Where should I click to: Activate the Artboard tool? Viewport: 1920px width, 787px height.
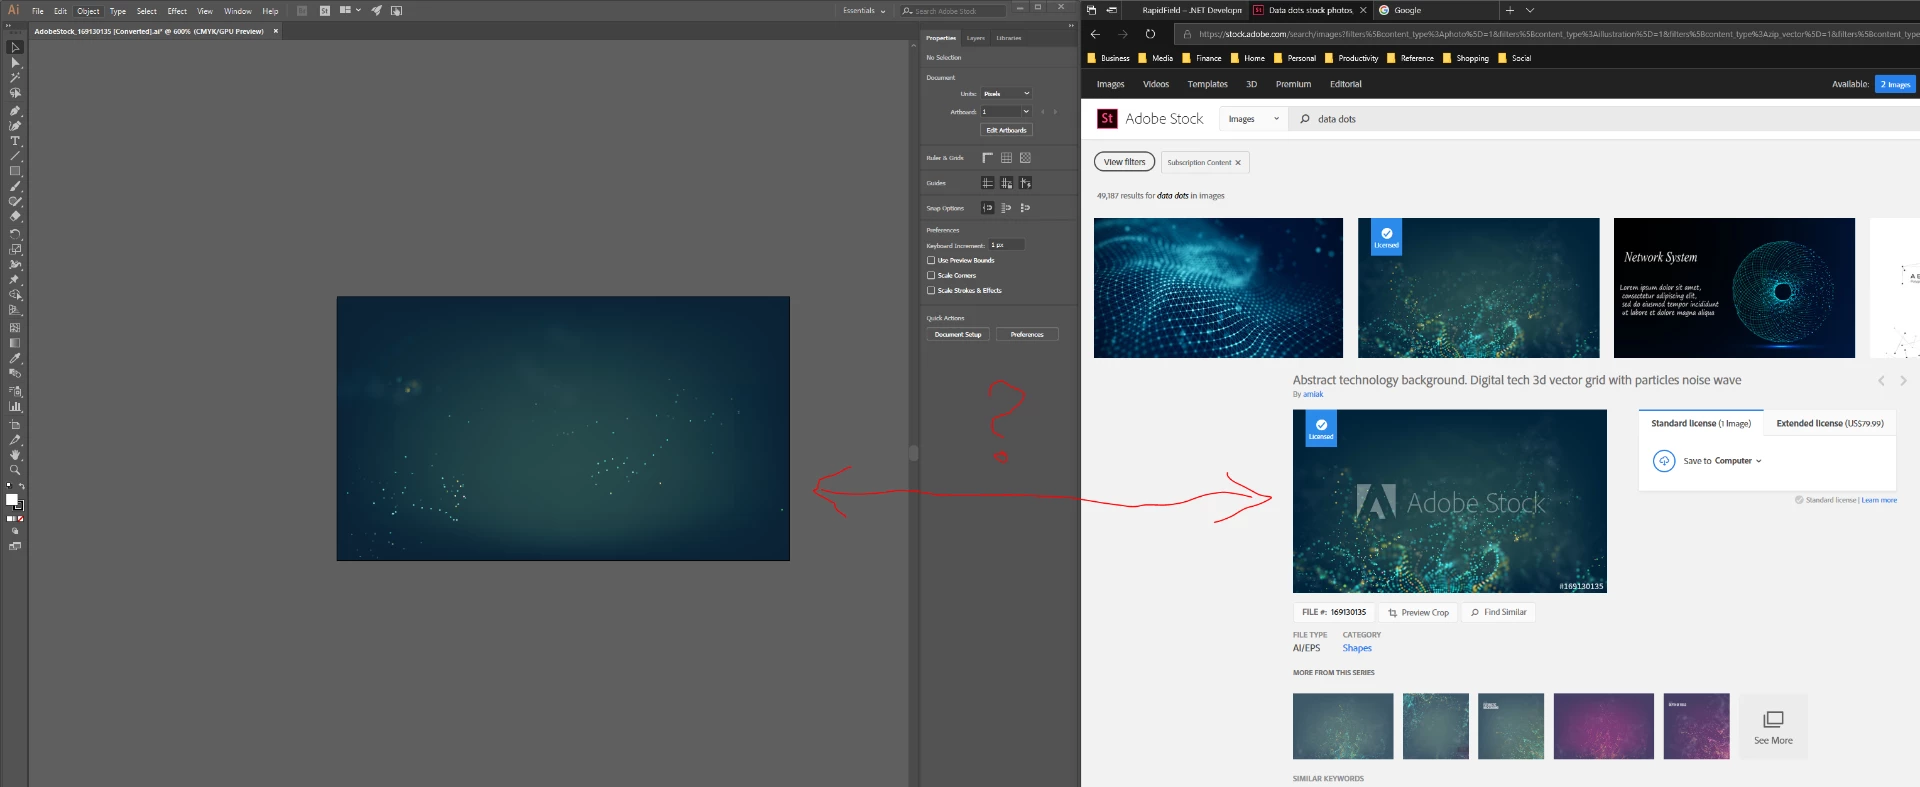point(15,425)
